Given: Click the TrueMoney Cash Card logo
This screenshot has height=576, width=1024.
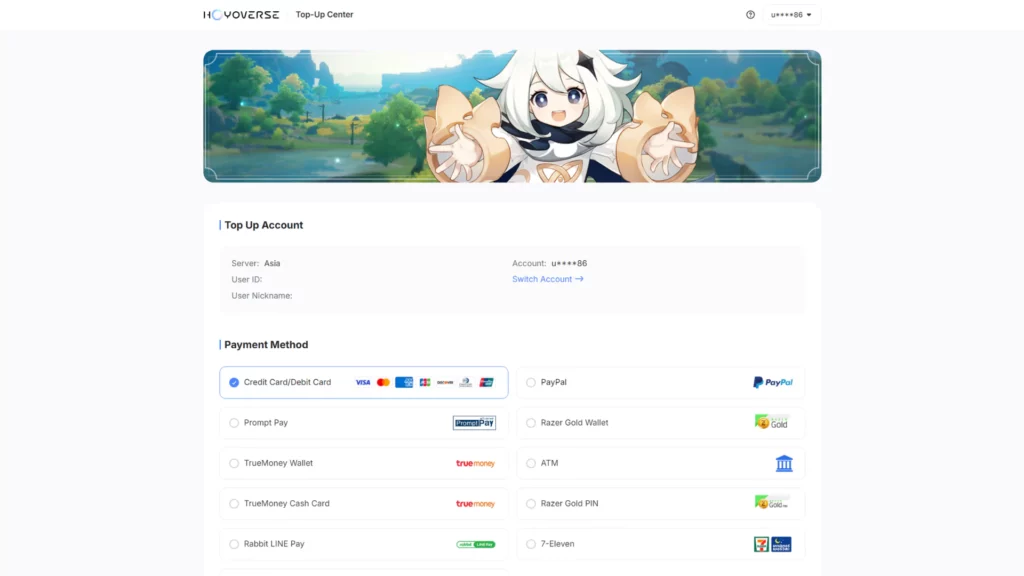Looking at the screenshot, I should [475, 504].
